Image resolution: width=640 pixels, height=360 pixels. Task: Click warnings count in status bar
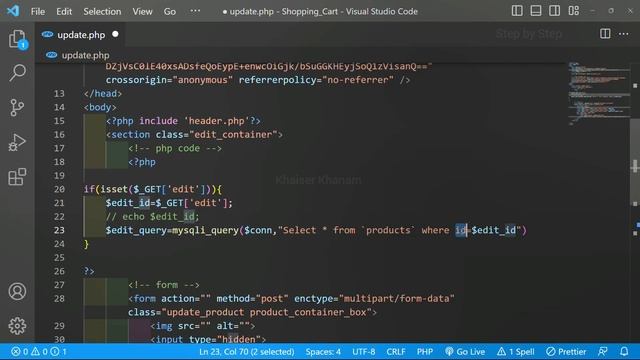click(x=39, y=351)
